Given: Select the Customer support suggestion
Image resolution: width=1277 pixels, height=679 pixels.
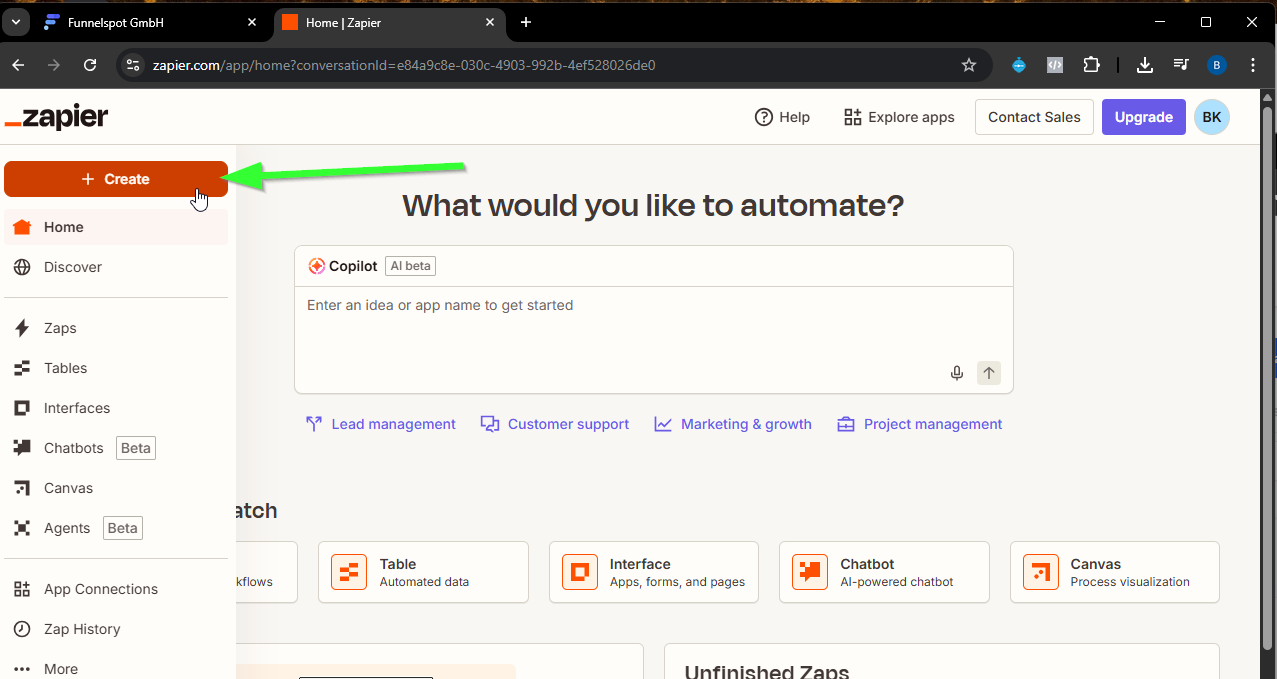Looking at the screenshot, I should [x=555, y=424].
